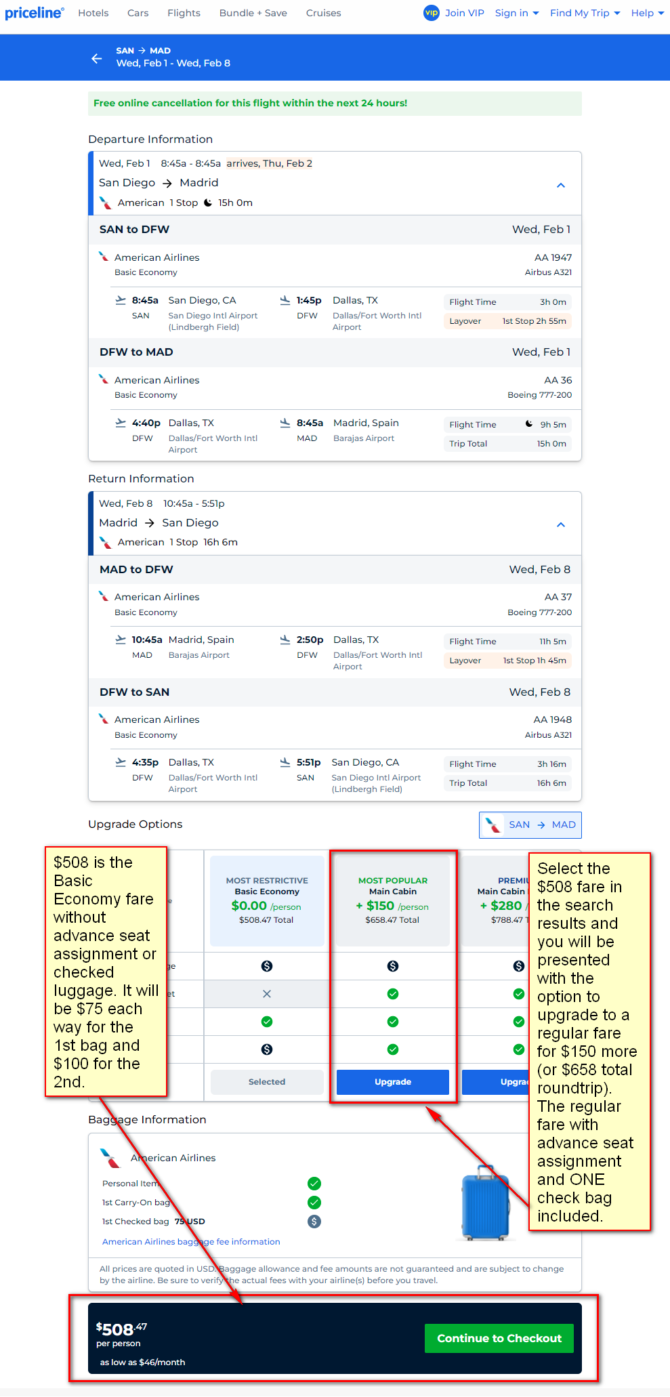The height and width of the screenshot is (1397, 670).
Task: Open Find My Trip dropdown
Action: pos(585,13)
